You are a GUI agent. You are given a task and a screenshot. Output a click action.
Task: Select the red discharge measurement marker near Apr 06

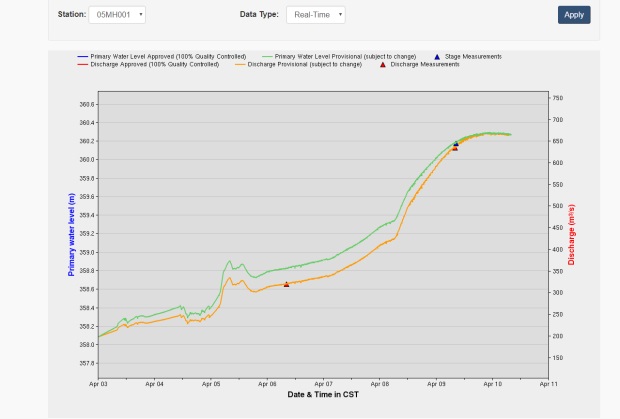coord(286,284)
